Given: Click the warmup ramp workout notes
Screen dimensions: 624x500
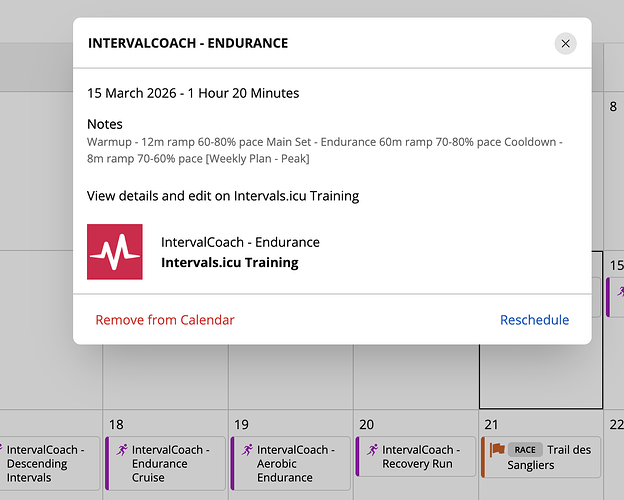Looking at the screenshot, I should click(x=325, y=150).
